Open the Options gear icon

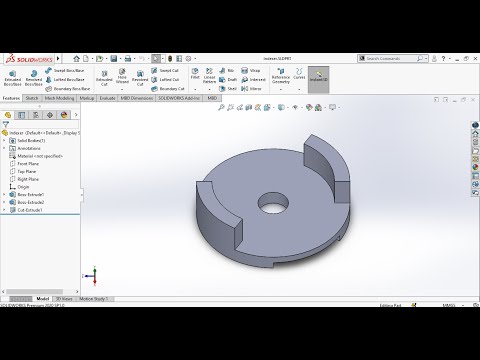pos(188,59)
